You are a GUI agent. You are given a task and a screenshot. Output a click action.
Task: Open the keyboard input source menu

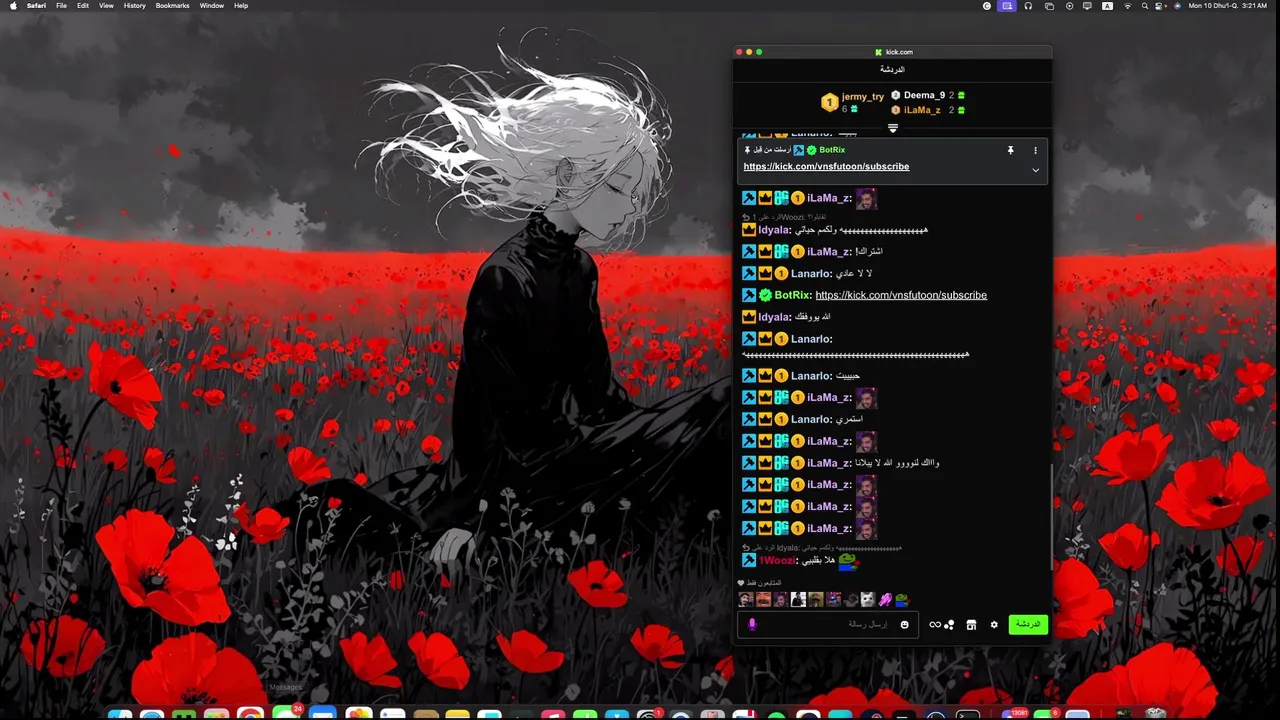point(1107,5)
